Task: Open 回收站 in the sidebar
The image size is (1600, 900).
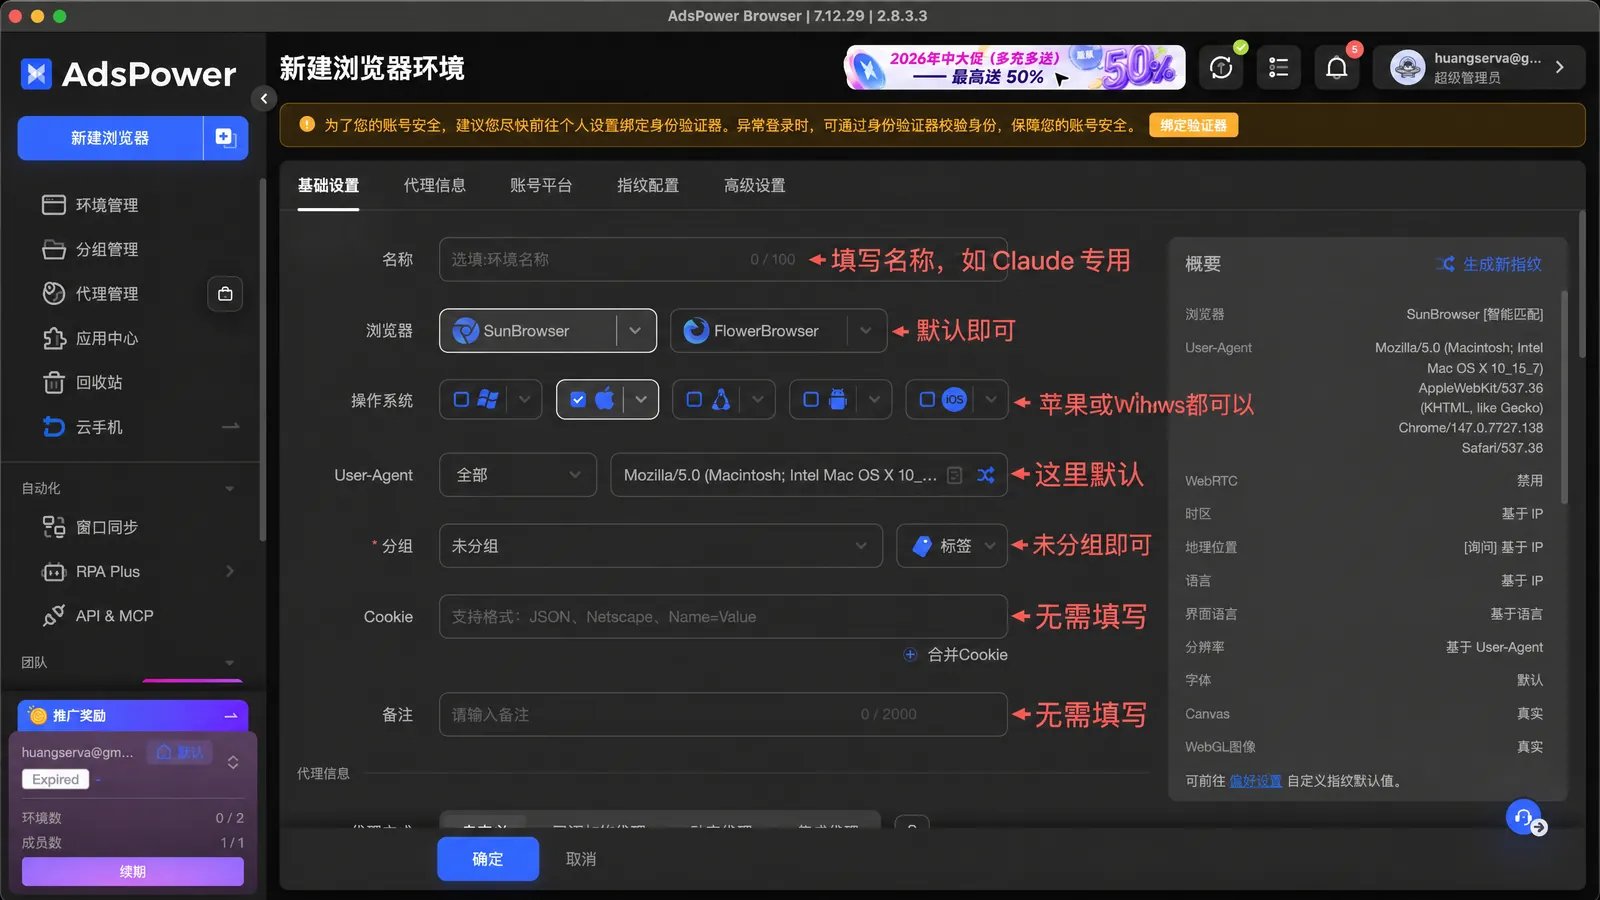Action: (x=83, y=382)
